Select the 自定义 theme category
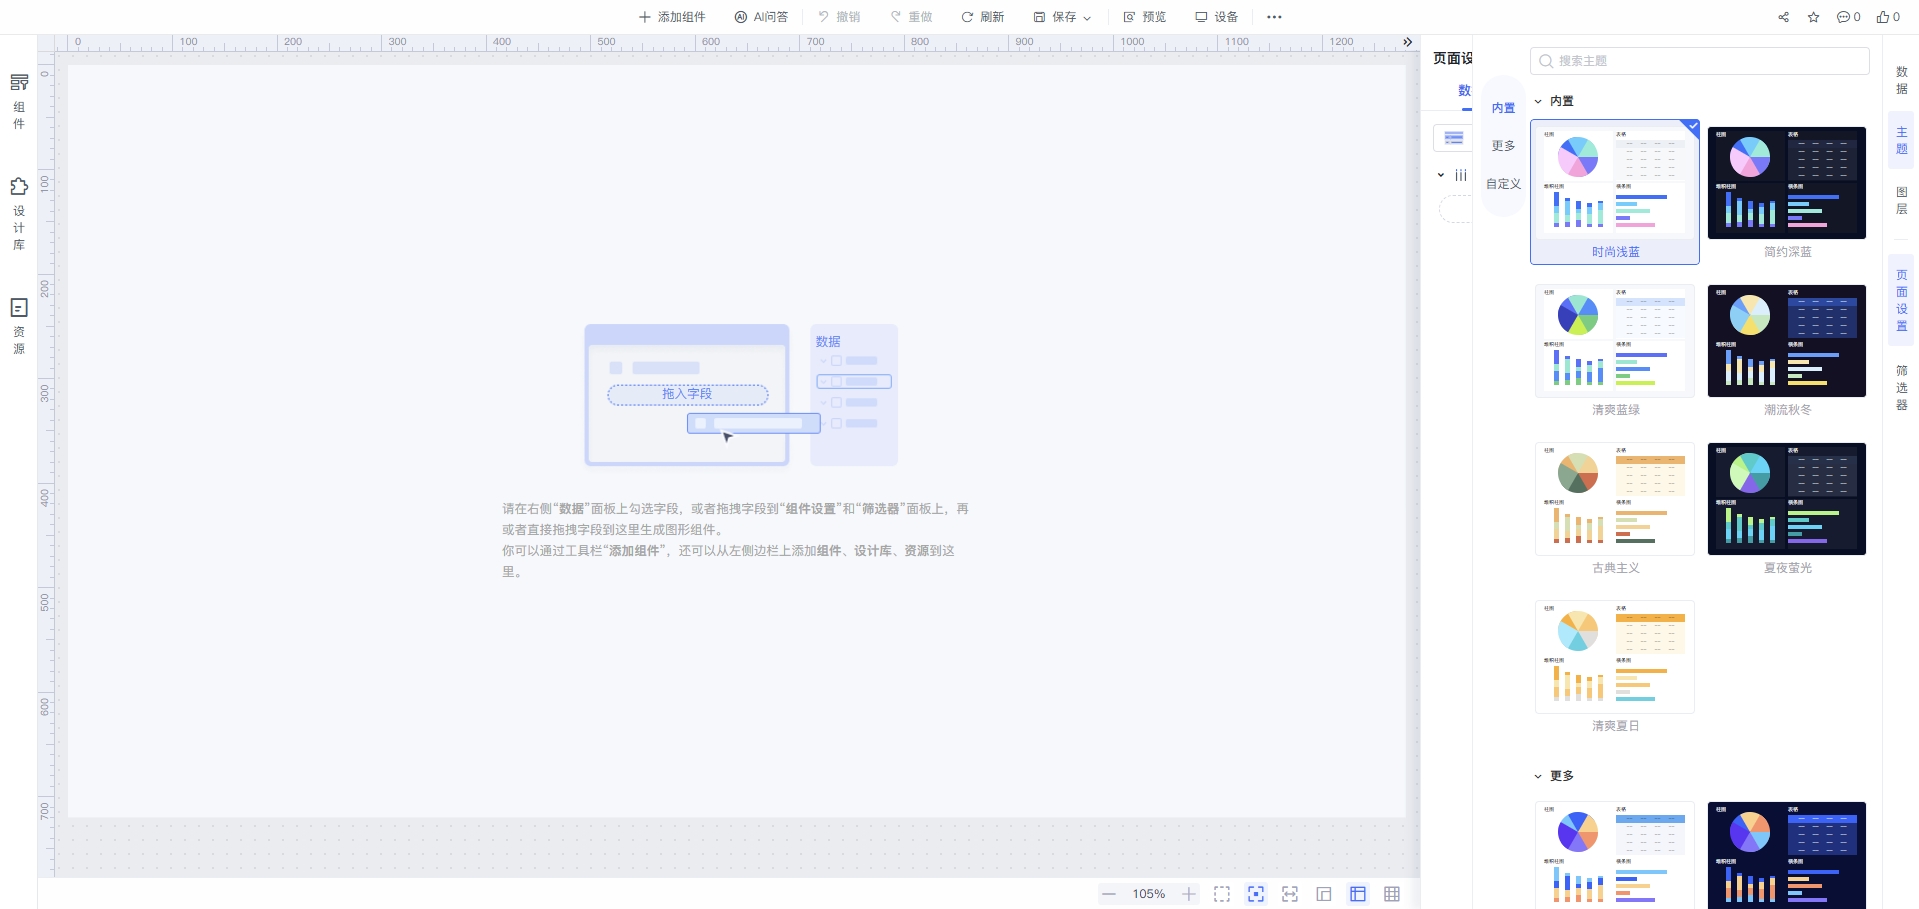The width and height of the screenshot is (1919, 909). (1503, 184)
